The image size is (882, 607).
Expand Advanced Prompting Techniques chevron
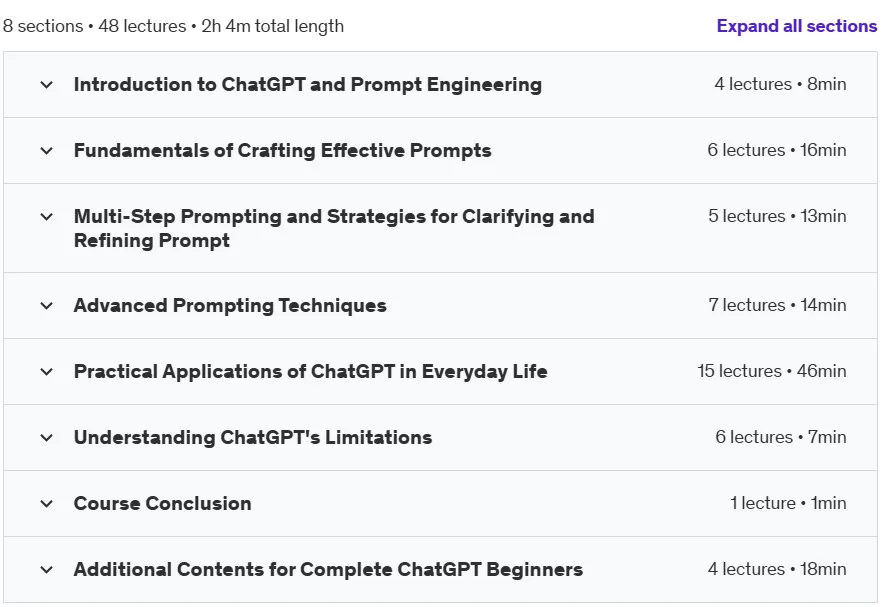47,306
